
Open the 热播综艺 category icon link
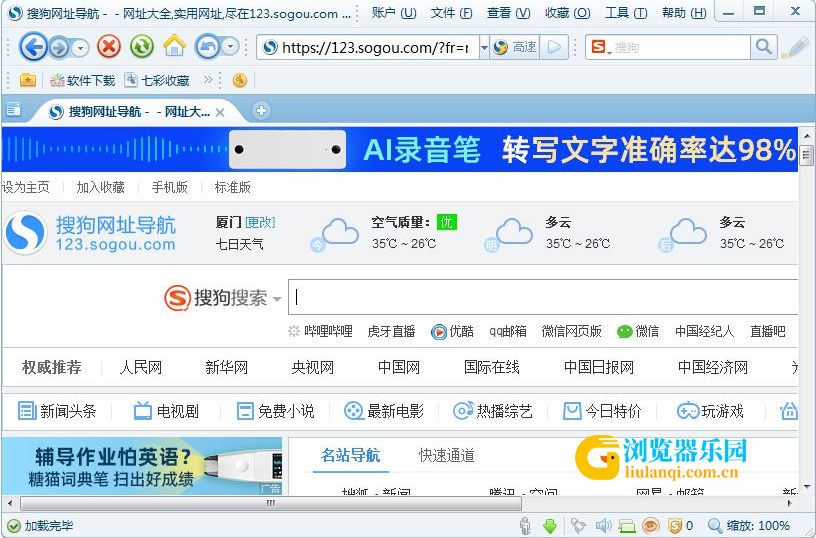coord(493,411)
